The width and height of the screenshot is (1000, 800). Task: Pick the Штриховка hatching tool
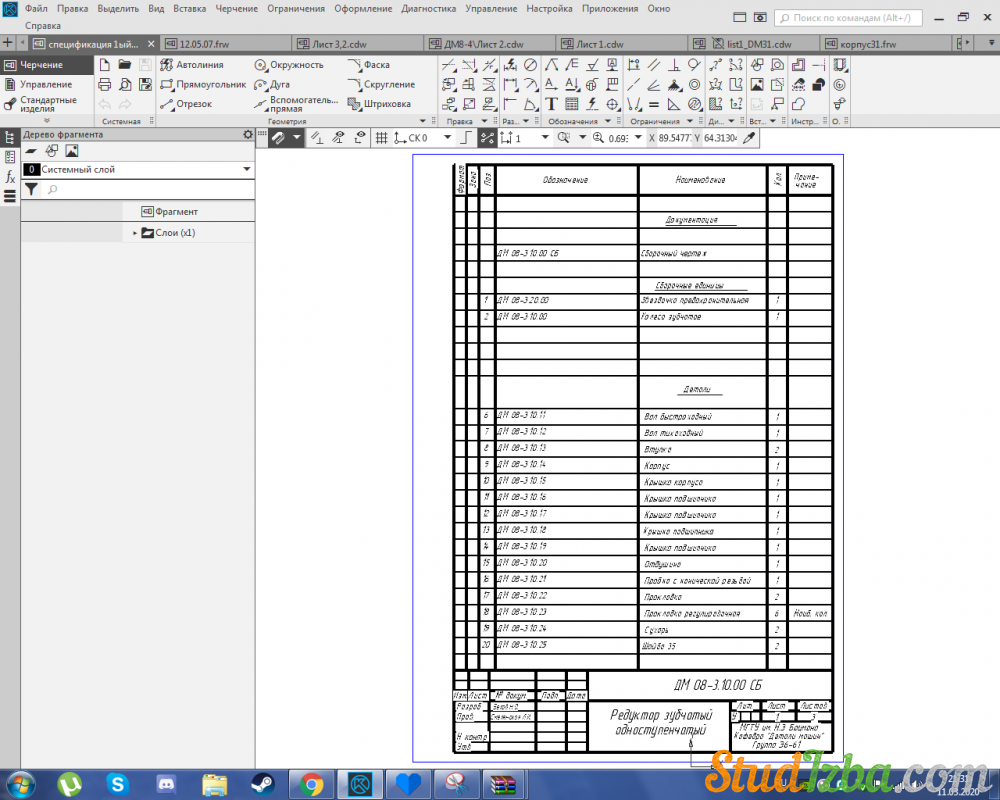point(379,104)
